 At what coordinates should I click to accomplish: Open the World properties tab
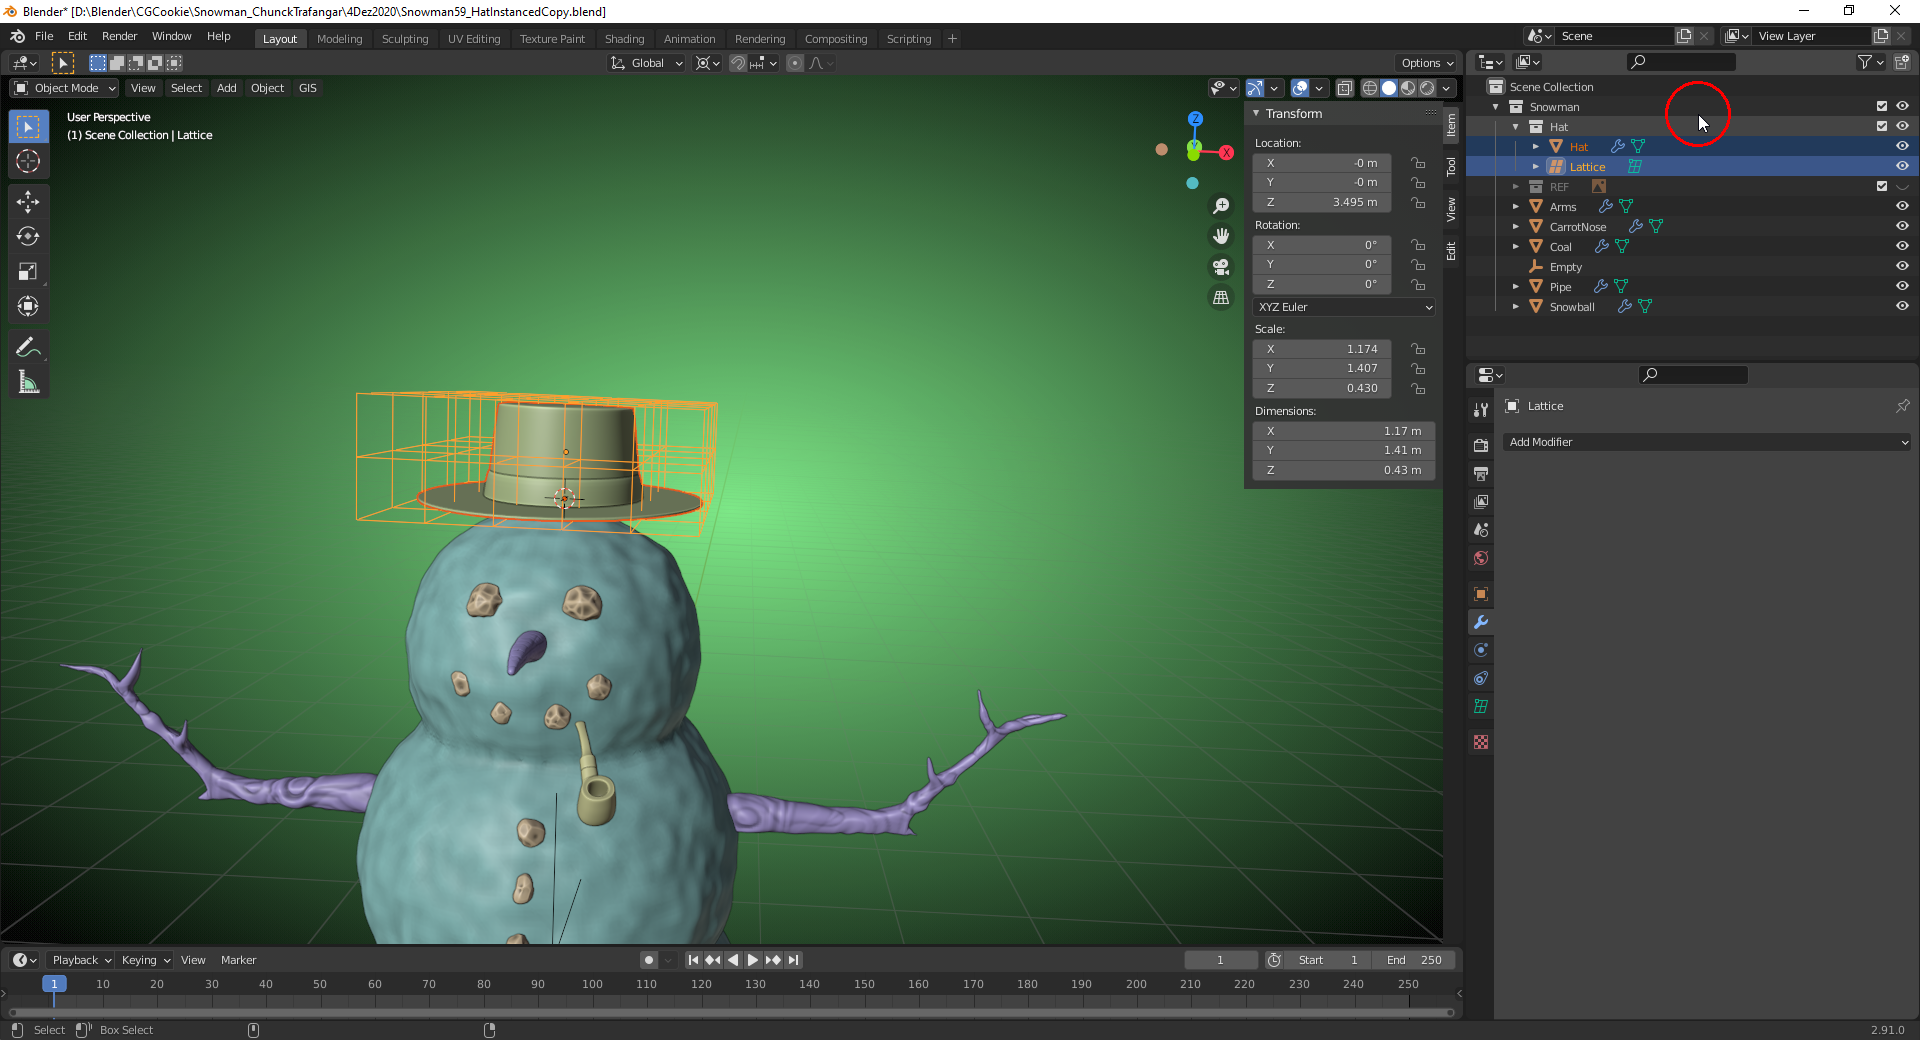click(1481, 558)
